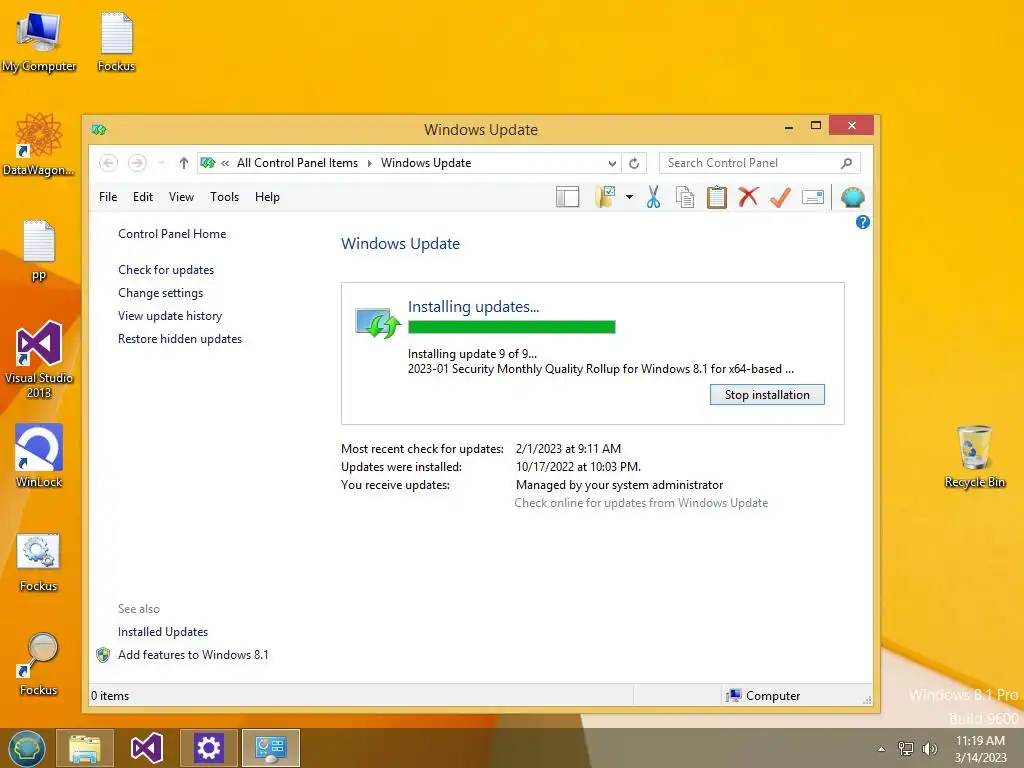Select the Fockus magnifier shortcut on desktop

39,664
